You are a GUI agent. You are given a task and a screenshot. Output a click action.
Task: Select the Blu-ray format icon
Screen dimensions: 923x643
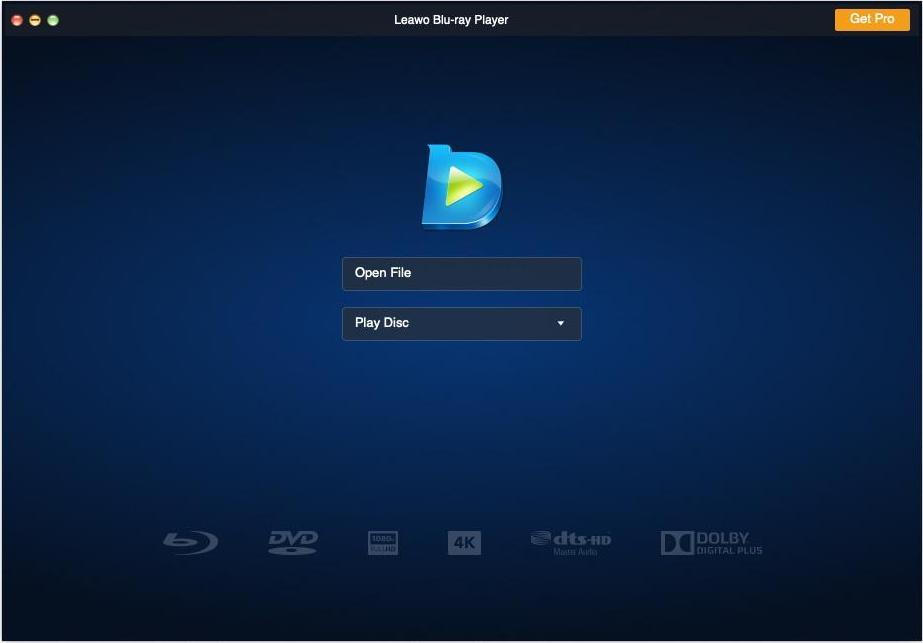190,542
